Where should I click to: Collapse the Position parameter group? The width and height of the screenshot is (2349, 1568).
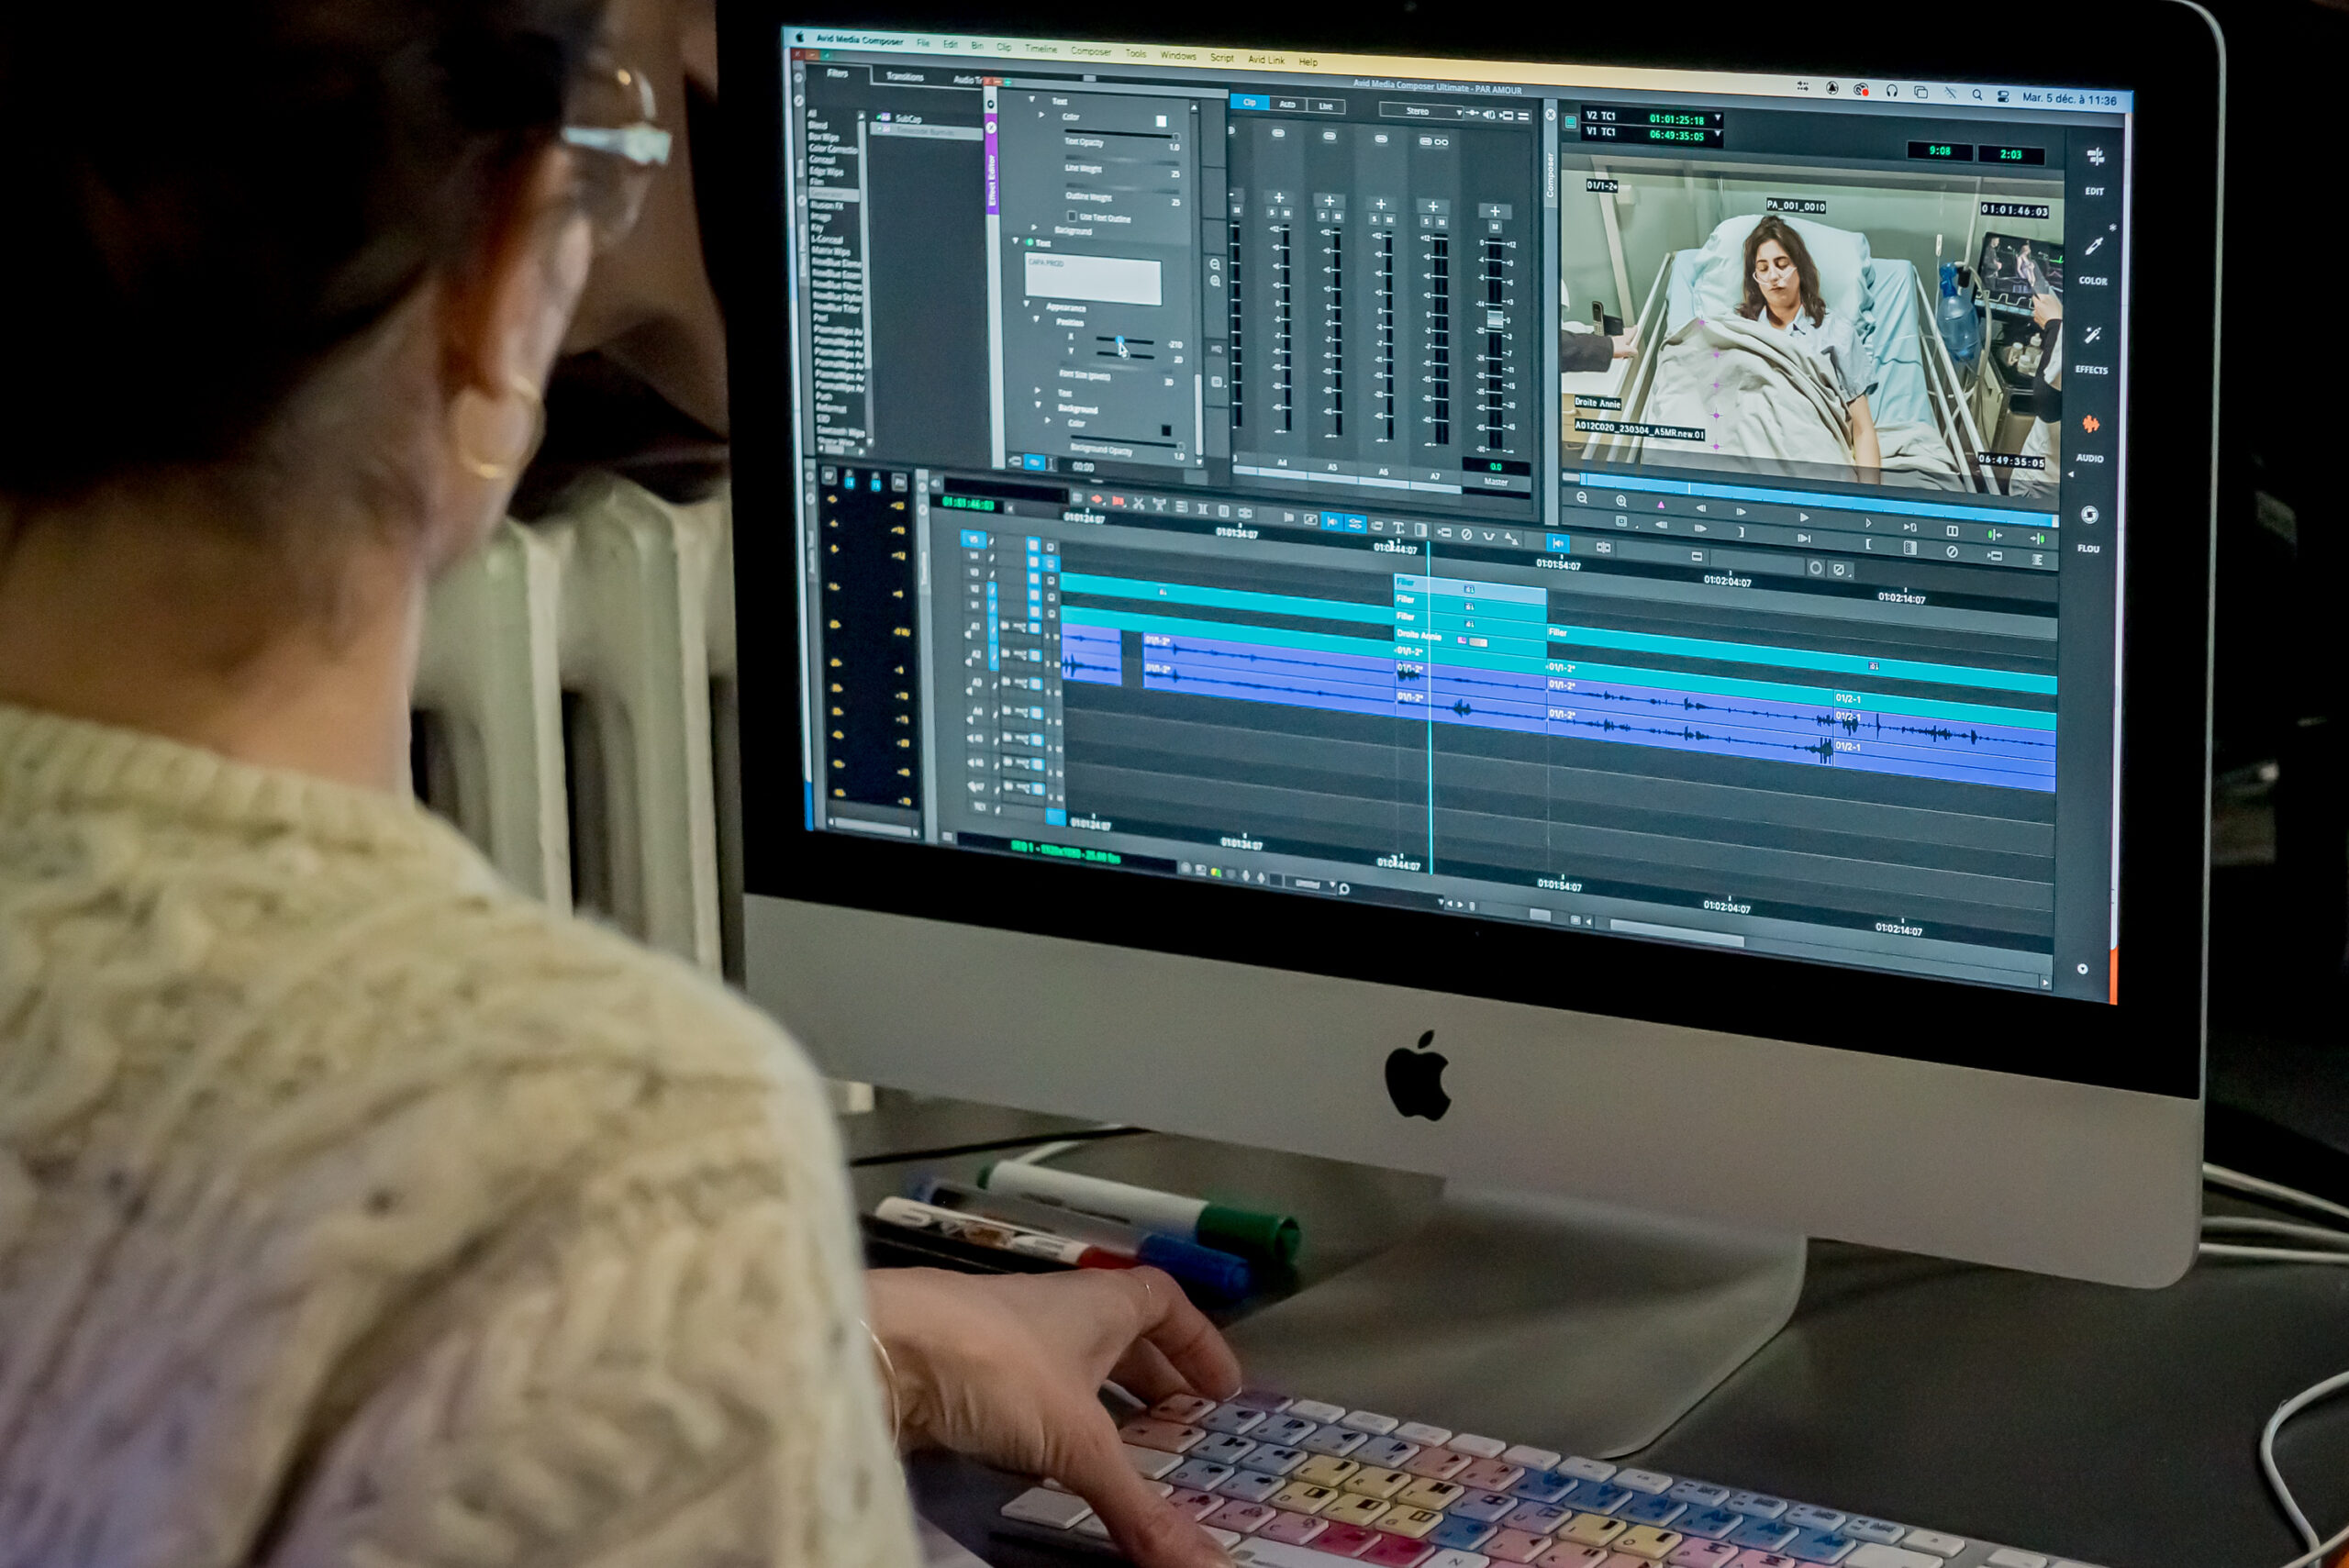click(x=1037, y=320)
